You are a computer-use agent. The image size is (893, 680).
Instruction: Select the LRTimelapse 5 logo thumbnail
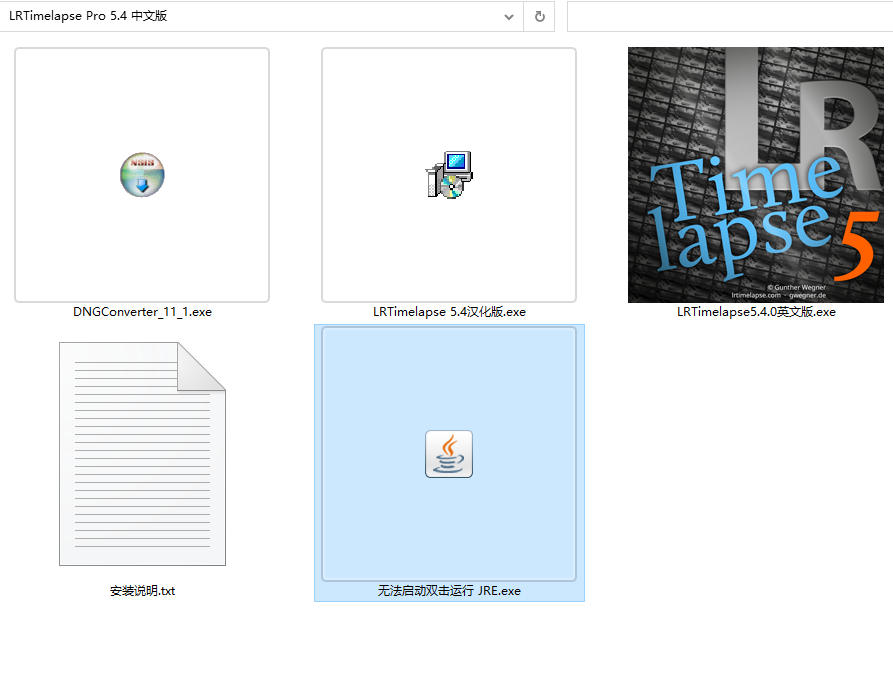[x=756, y=175]
